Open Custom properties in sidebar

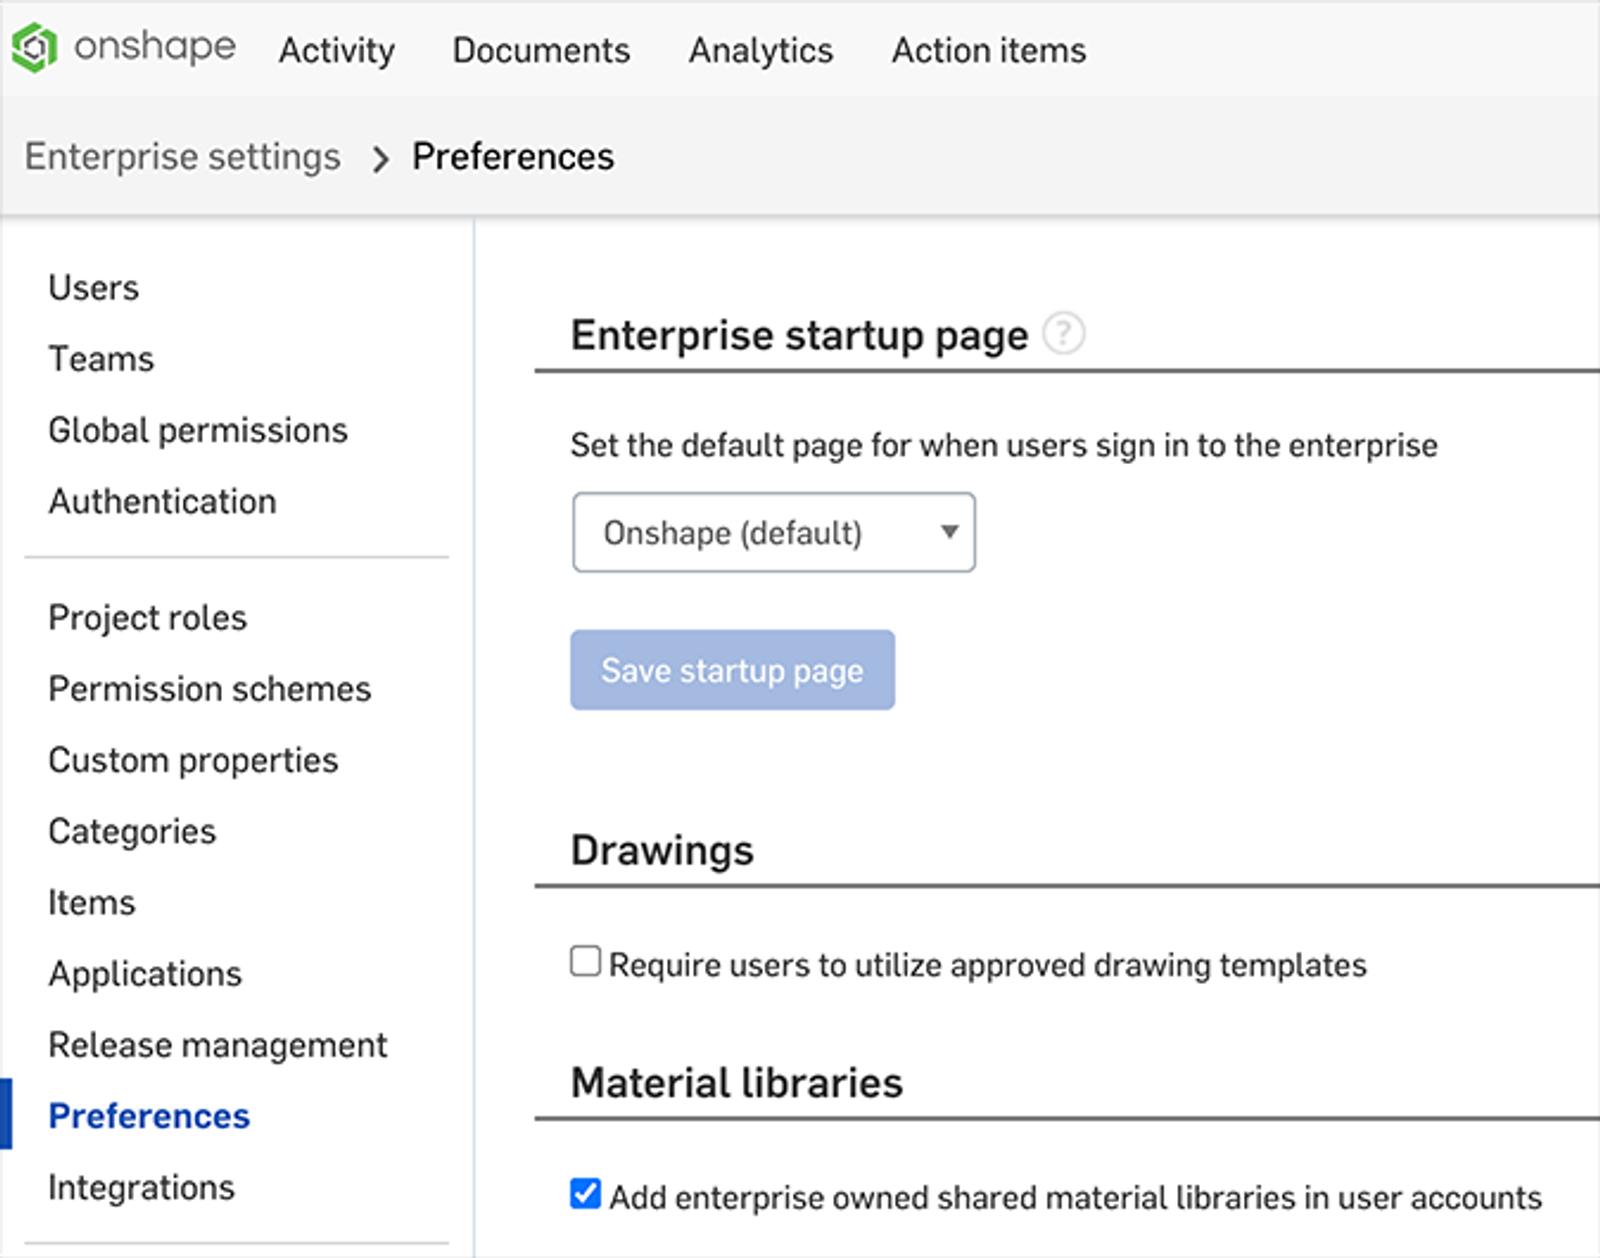click(193, 760)
